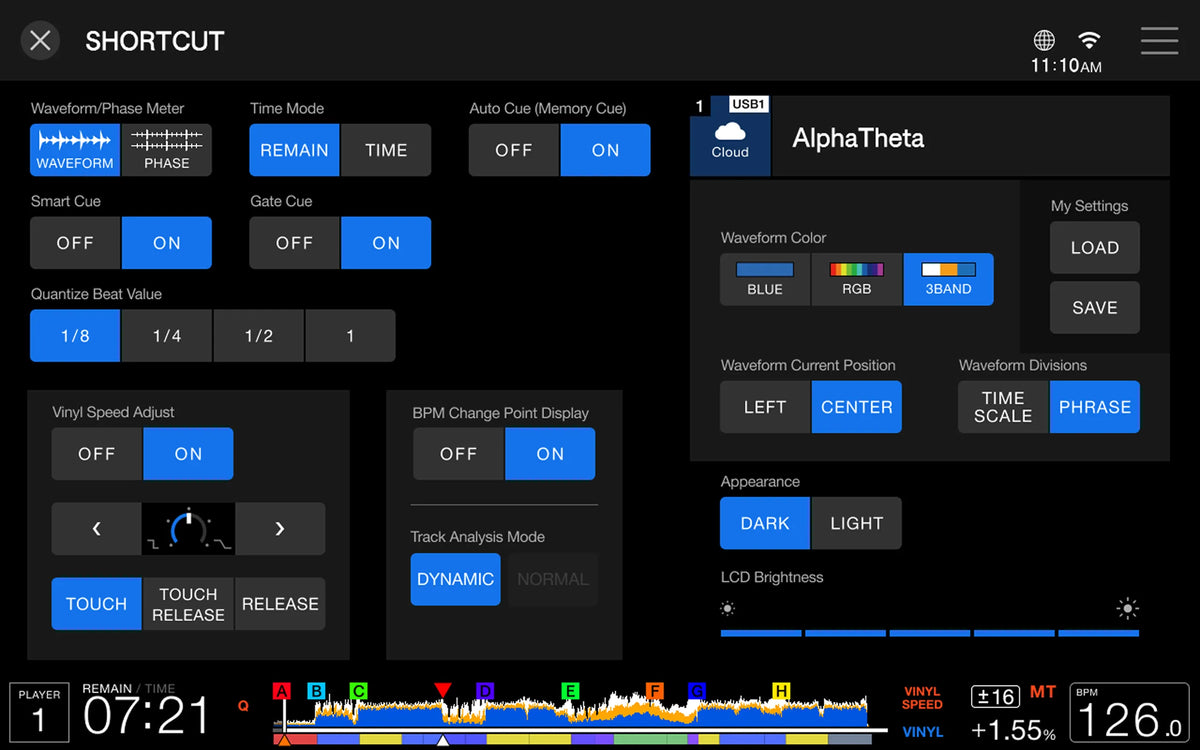This screenshot has width=1200, height=750.
Task: Tap the Q quantize indicator
Action: coord(243,706)
